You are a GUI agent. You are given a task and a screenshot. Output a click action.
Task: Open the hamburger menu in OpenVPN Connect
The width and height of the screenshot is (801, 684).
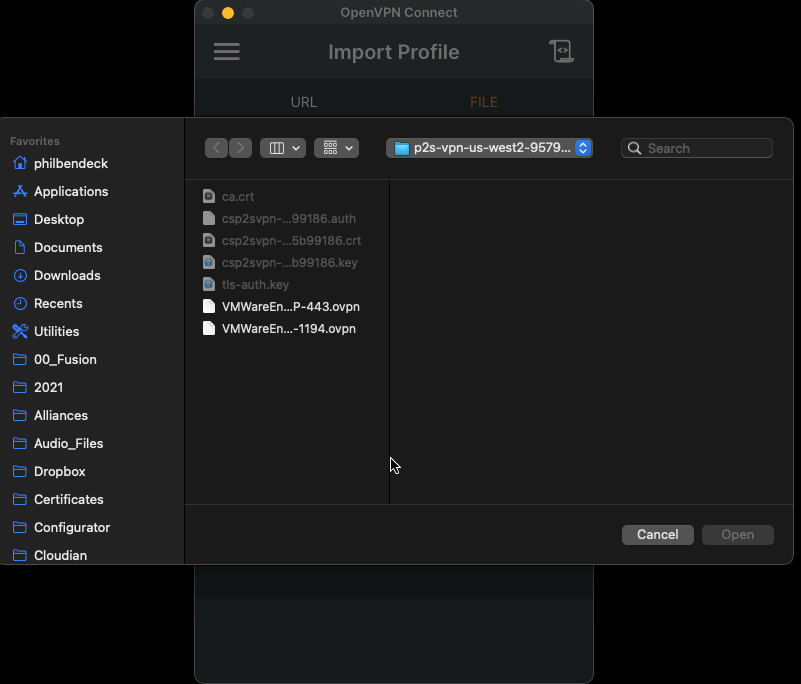(226, 52)
